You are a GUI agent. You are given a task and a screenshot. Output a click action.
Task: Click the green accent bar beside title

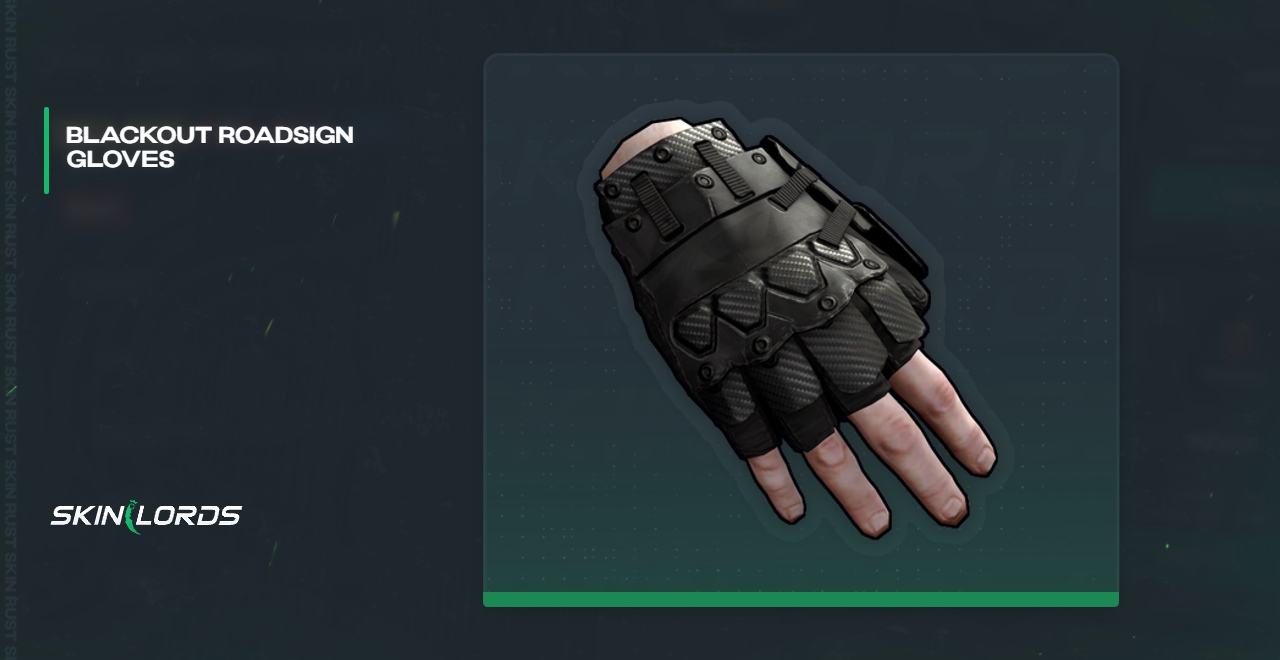[46, 150]
